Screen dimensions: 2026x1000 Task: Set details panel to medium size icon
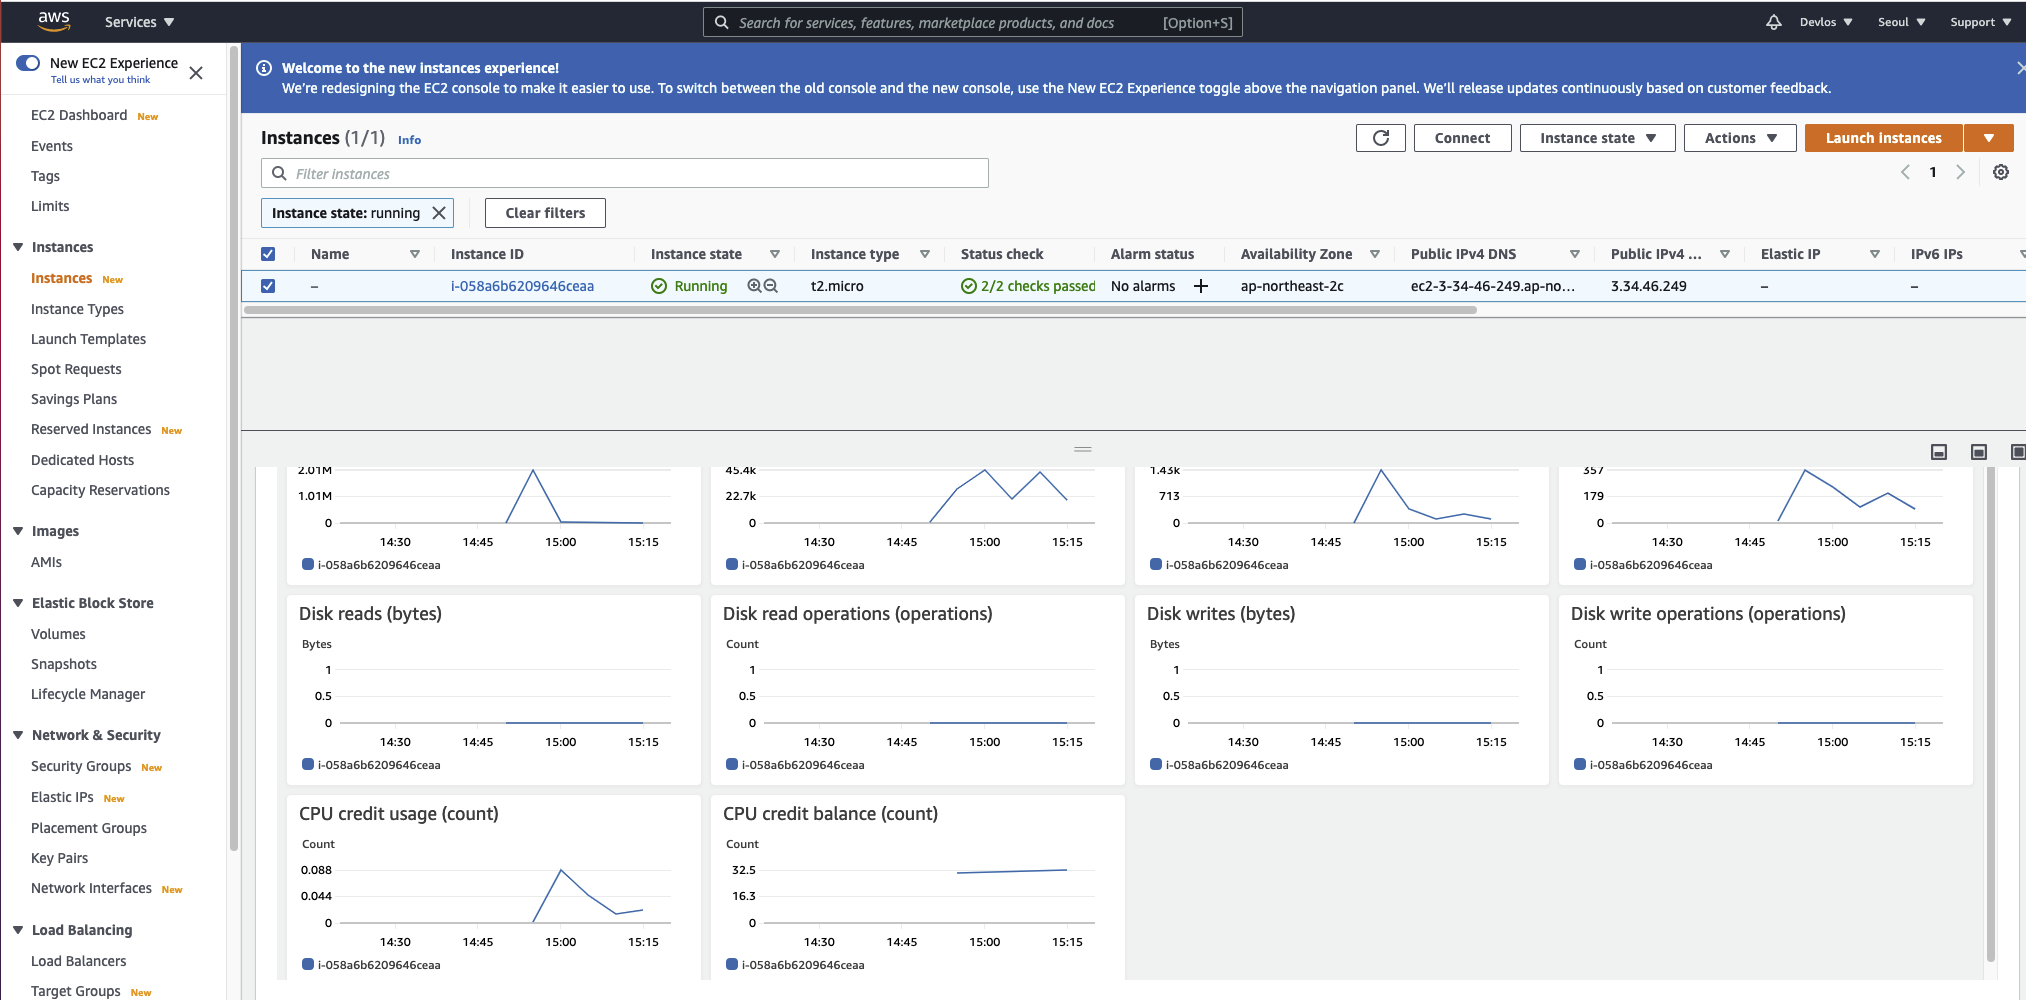tap(1979, 452)
